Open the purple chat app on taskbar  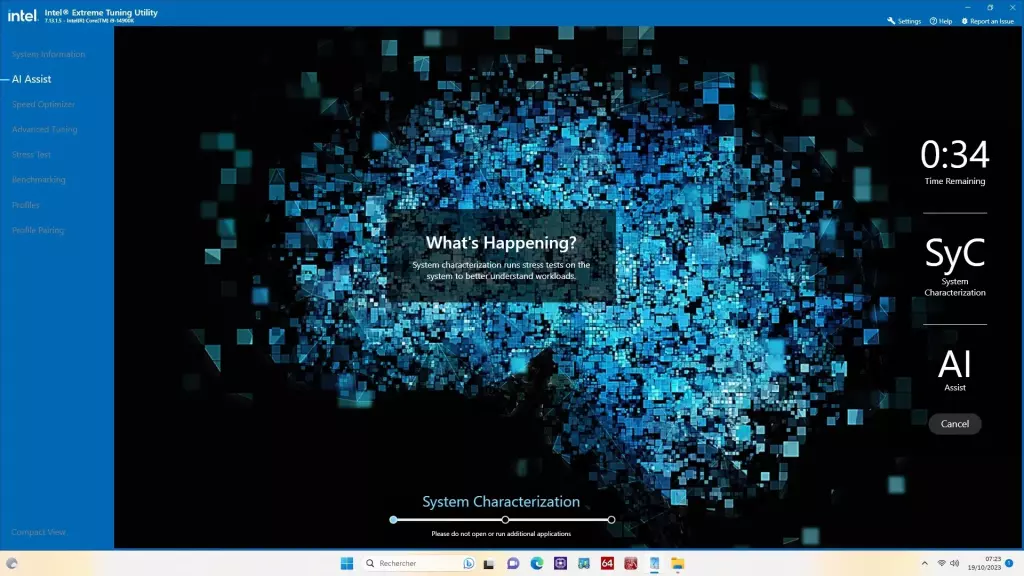(x=513, y=563)
